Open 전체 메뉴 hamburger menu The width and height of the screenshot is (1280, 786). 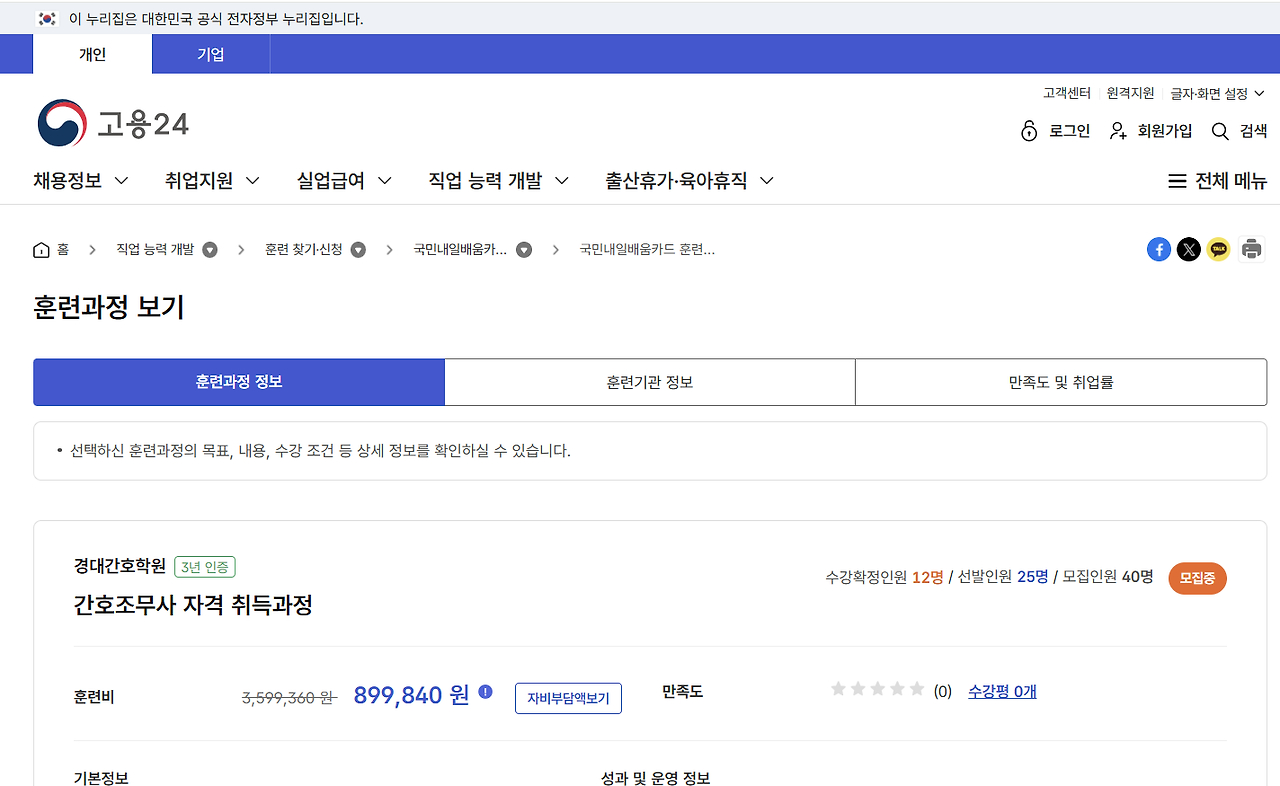click(x=1217, y=181)
